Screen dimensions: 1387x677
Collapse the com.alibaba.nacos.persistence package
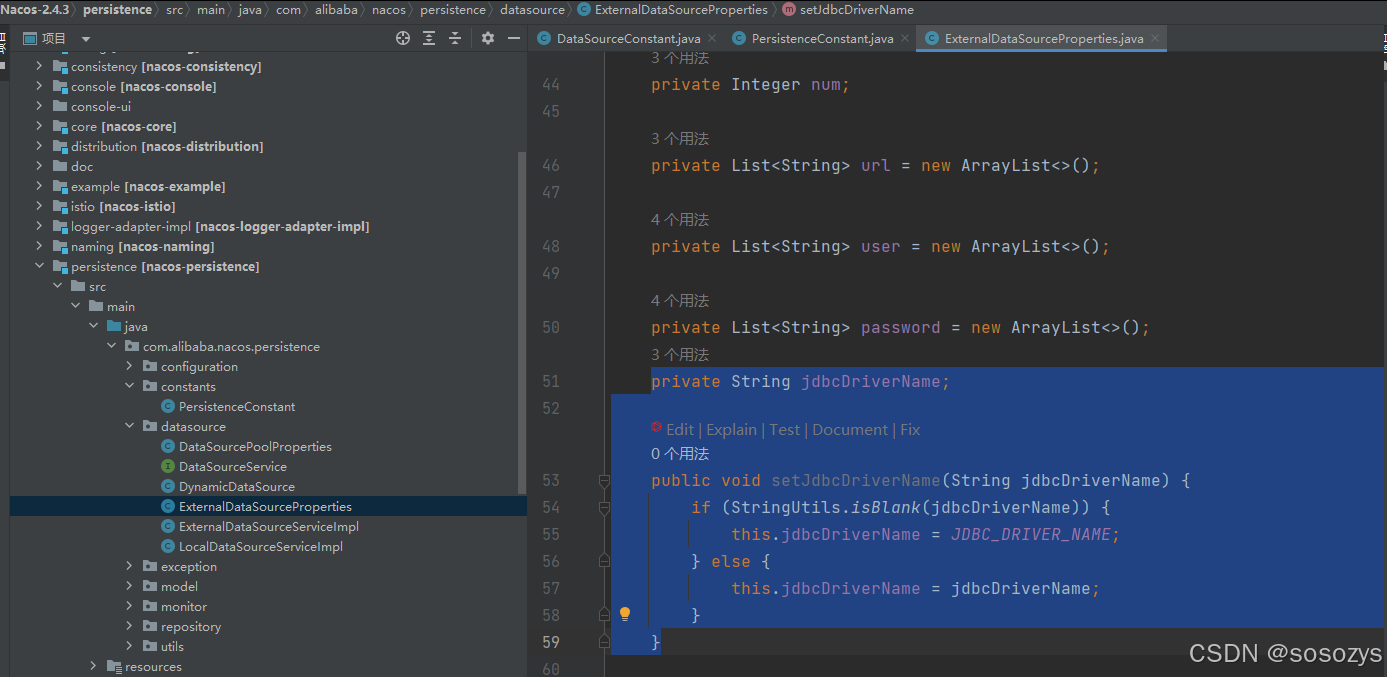(112, 346)
